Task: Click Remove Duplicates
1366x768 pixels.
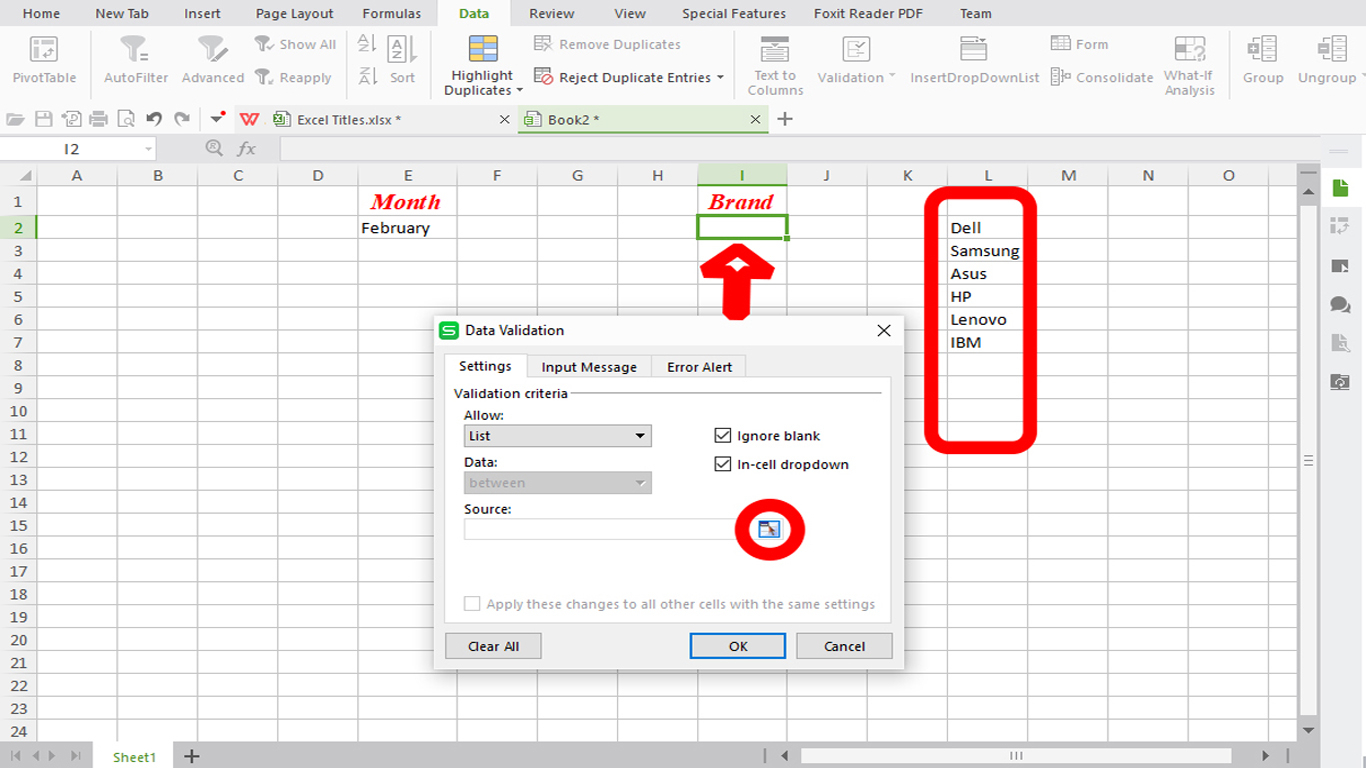Action: [x=607, y=44]
